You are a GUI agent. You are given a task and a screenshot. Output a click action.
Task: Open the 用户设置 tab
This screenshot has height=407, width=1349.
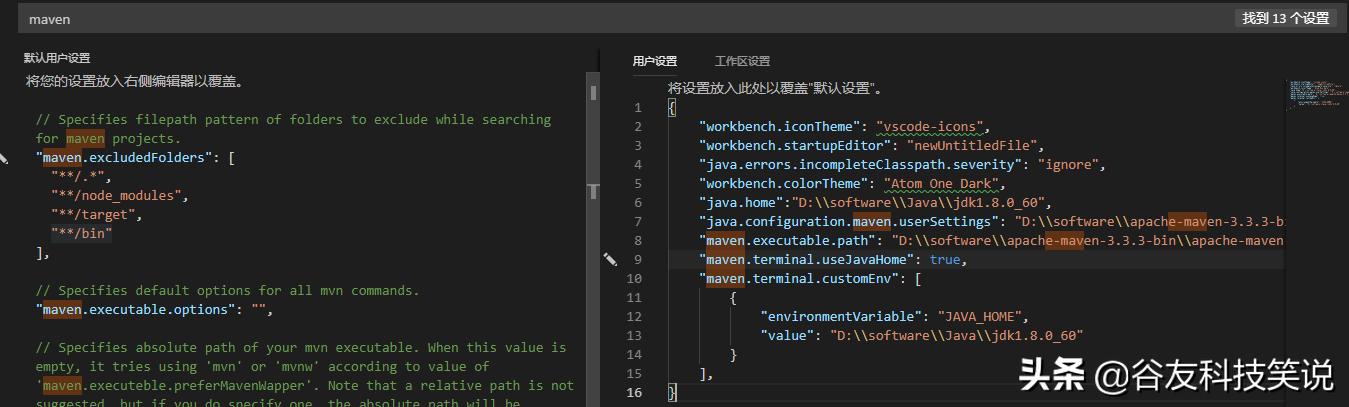pyautogui.click(x=655, y=61)
